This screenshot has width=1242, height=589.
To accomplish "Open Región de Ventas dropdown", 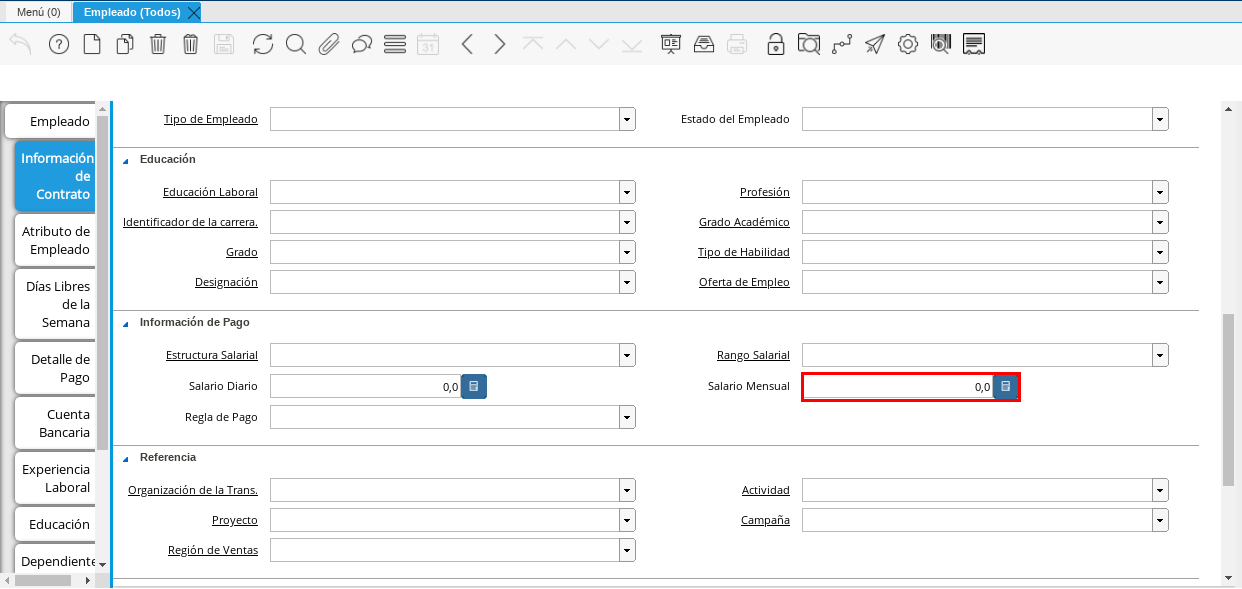I will click(x=627, y=550).
